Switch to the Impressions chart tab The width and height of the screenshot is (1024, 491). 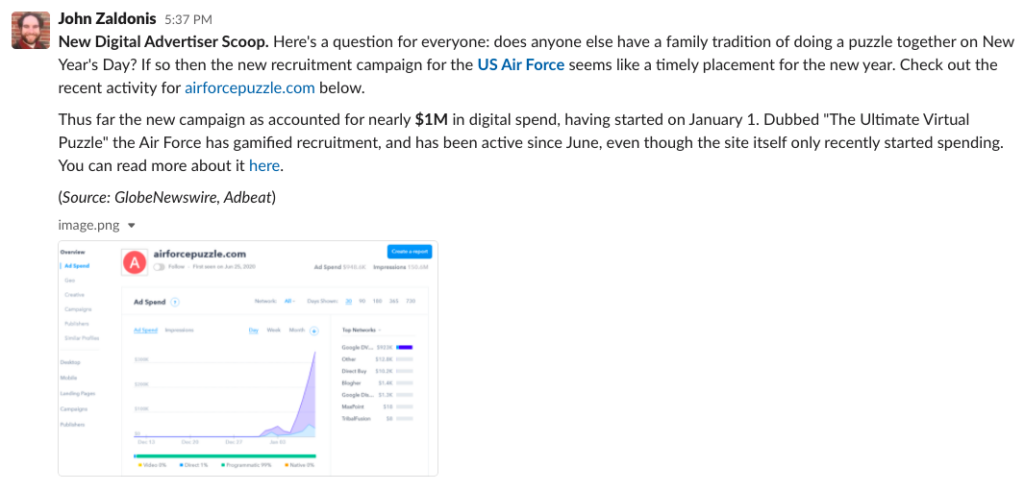pyautogui.click(x=180, y=330)
